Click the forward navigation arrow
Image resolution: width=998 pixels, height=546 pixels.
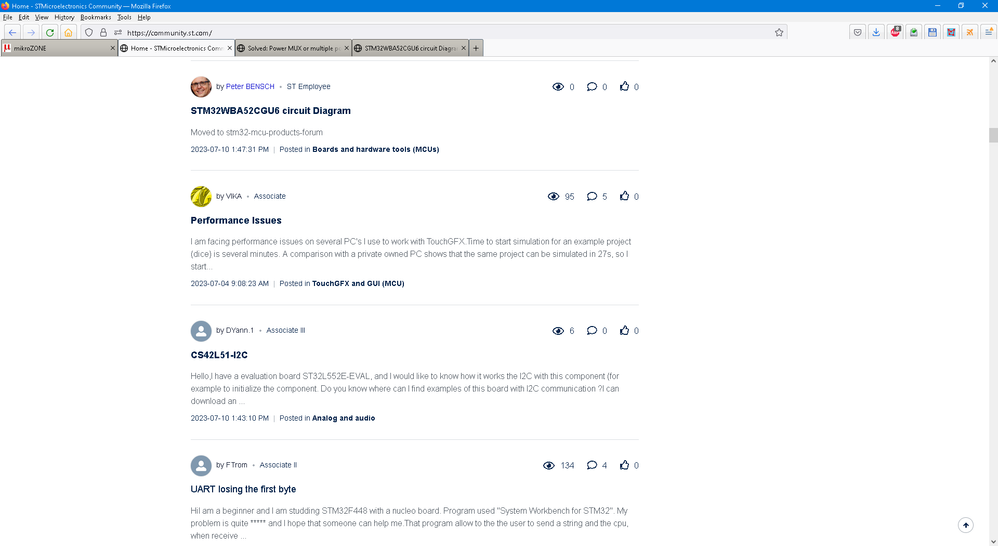pos(31,32)
